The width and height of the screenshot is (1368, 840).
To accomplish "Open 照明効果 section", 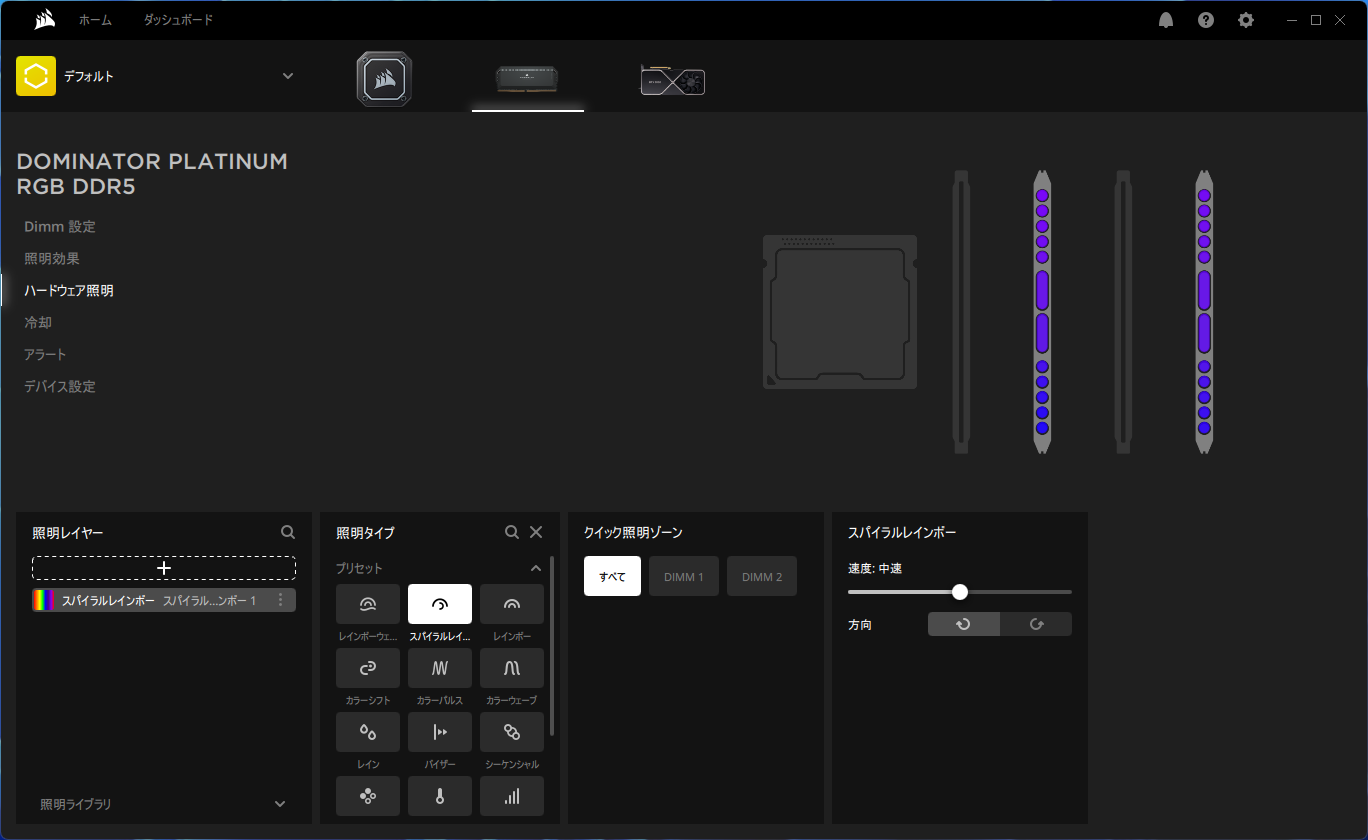I will point(52,259).
